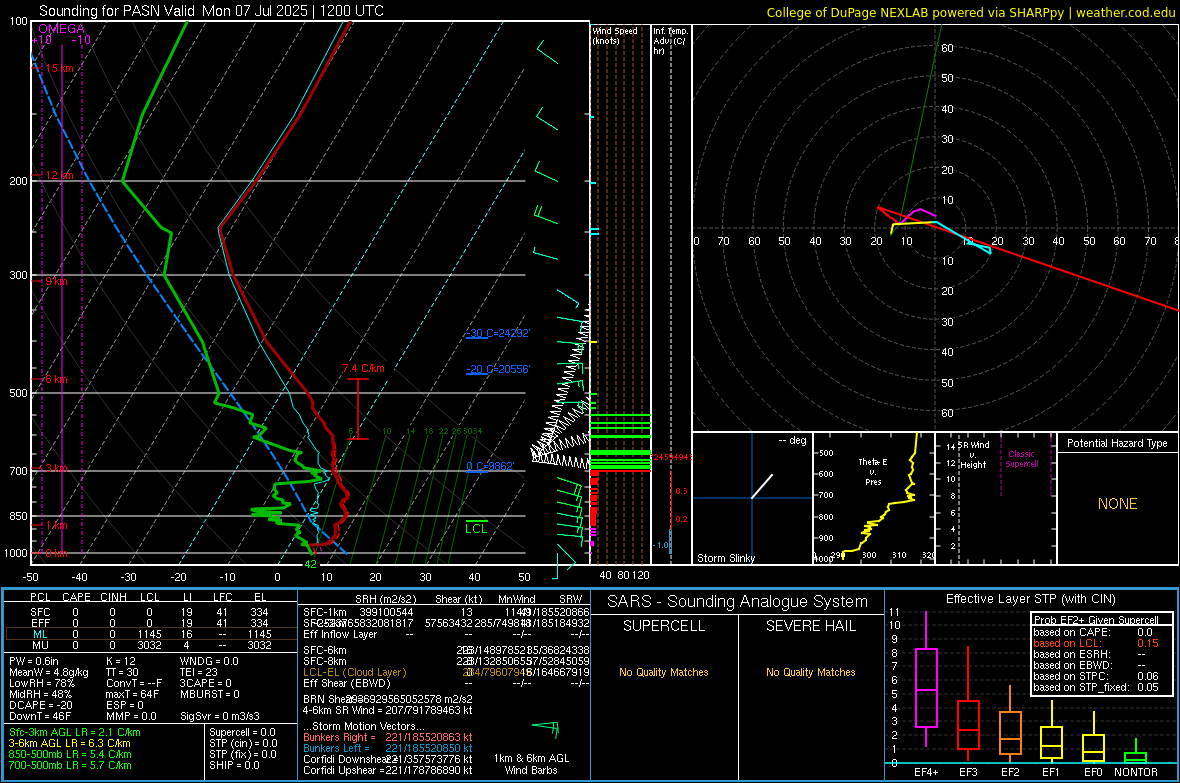The width and height of the screenshot is (1180, 783).
Task: Click the 15 km height marker
Action: tap(59, 69)
